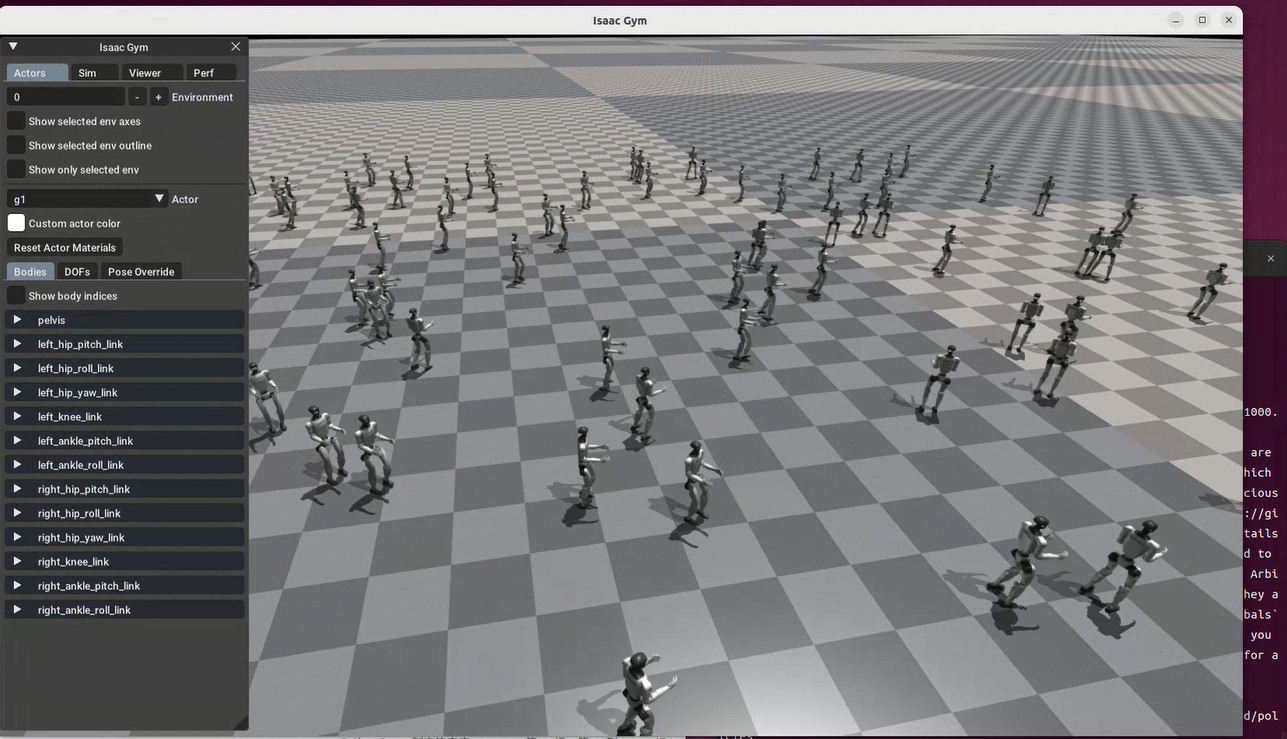Decrease environment index with minus button
Screen dimensions: 1287x739
coord(137,97)
